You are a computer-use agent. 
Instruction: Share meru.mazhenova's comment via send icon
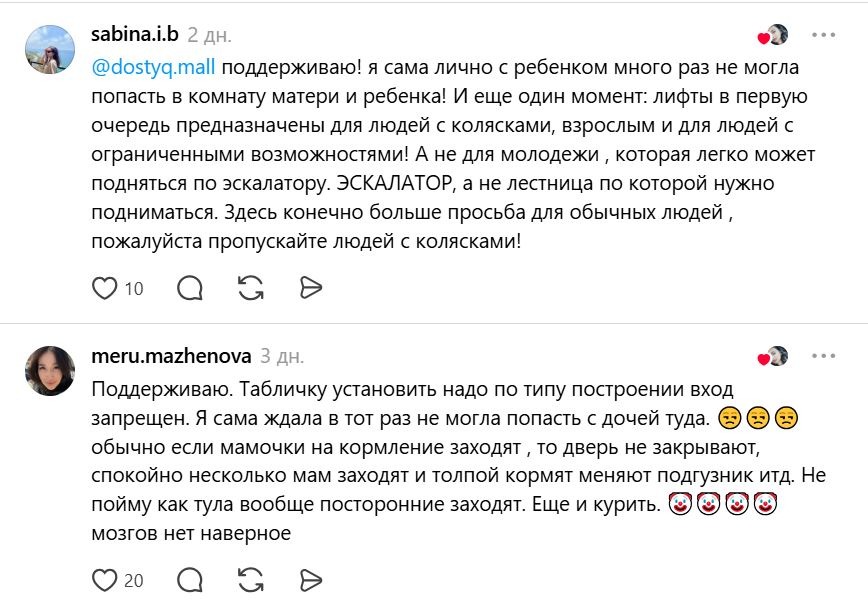click(311, 580)
